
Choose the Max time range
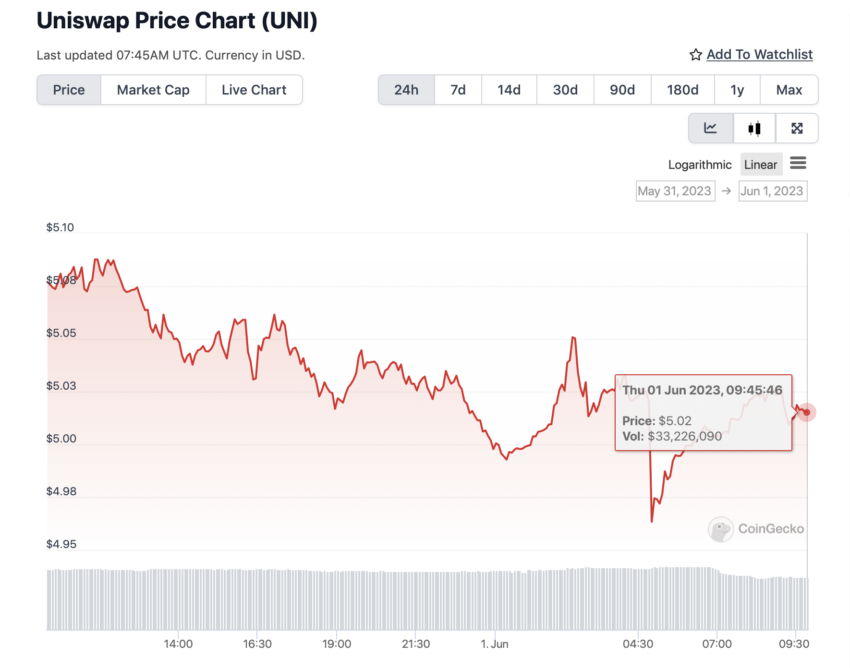pos(789,90)
